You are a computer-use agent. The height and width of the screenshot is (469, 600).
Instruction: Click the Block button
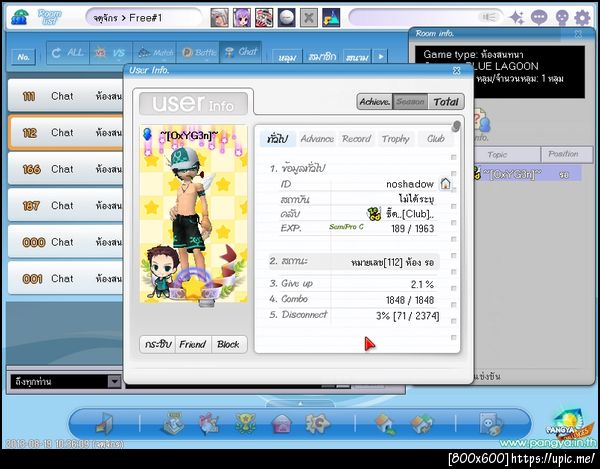pos(228,344)
